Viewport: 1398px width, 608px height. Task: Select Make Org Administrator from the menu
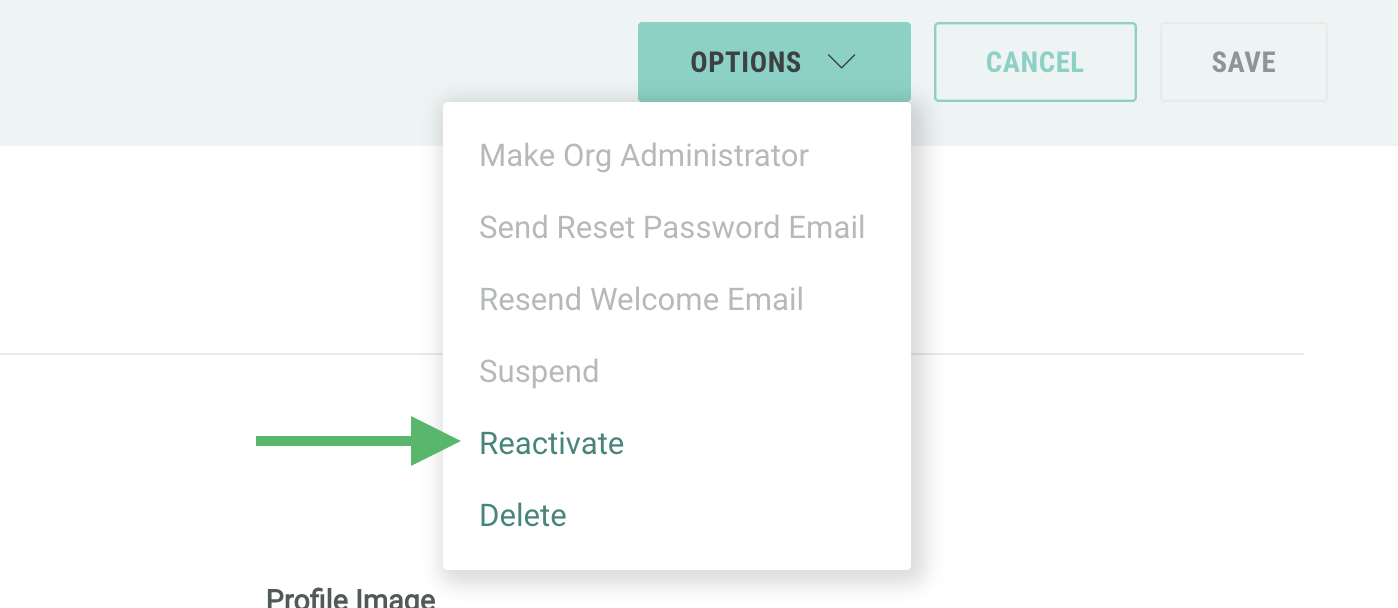tap(644, 155)
